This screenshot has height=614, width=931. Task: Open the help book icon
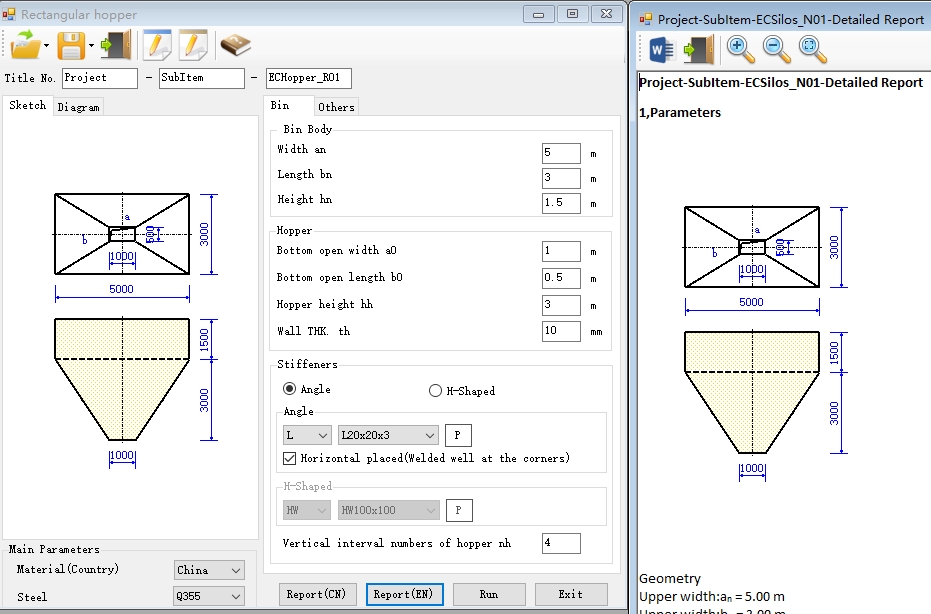[235, 45]
